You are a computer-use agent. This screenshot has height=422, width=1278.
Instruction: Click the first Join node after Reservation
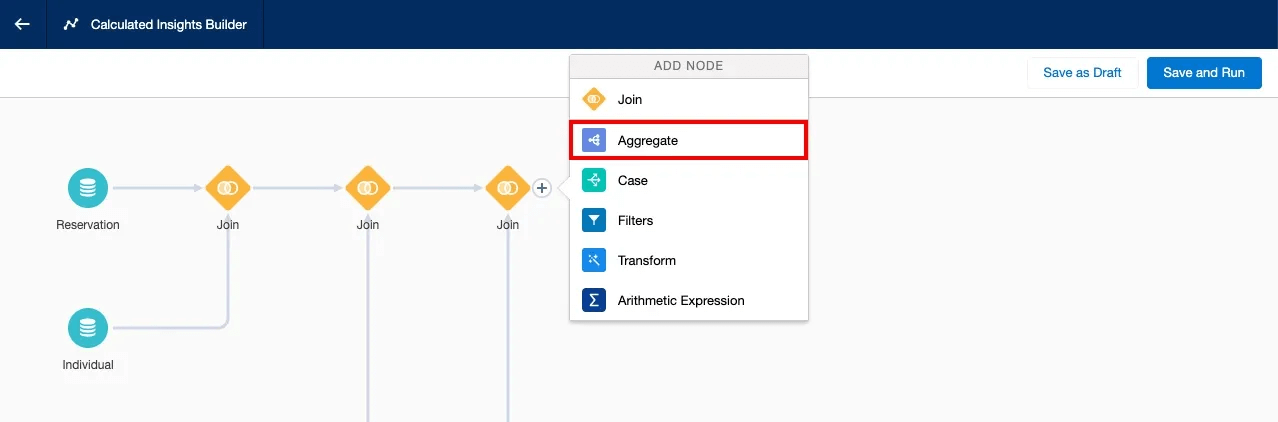(228, 188)
